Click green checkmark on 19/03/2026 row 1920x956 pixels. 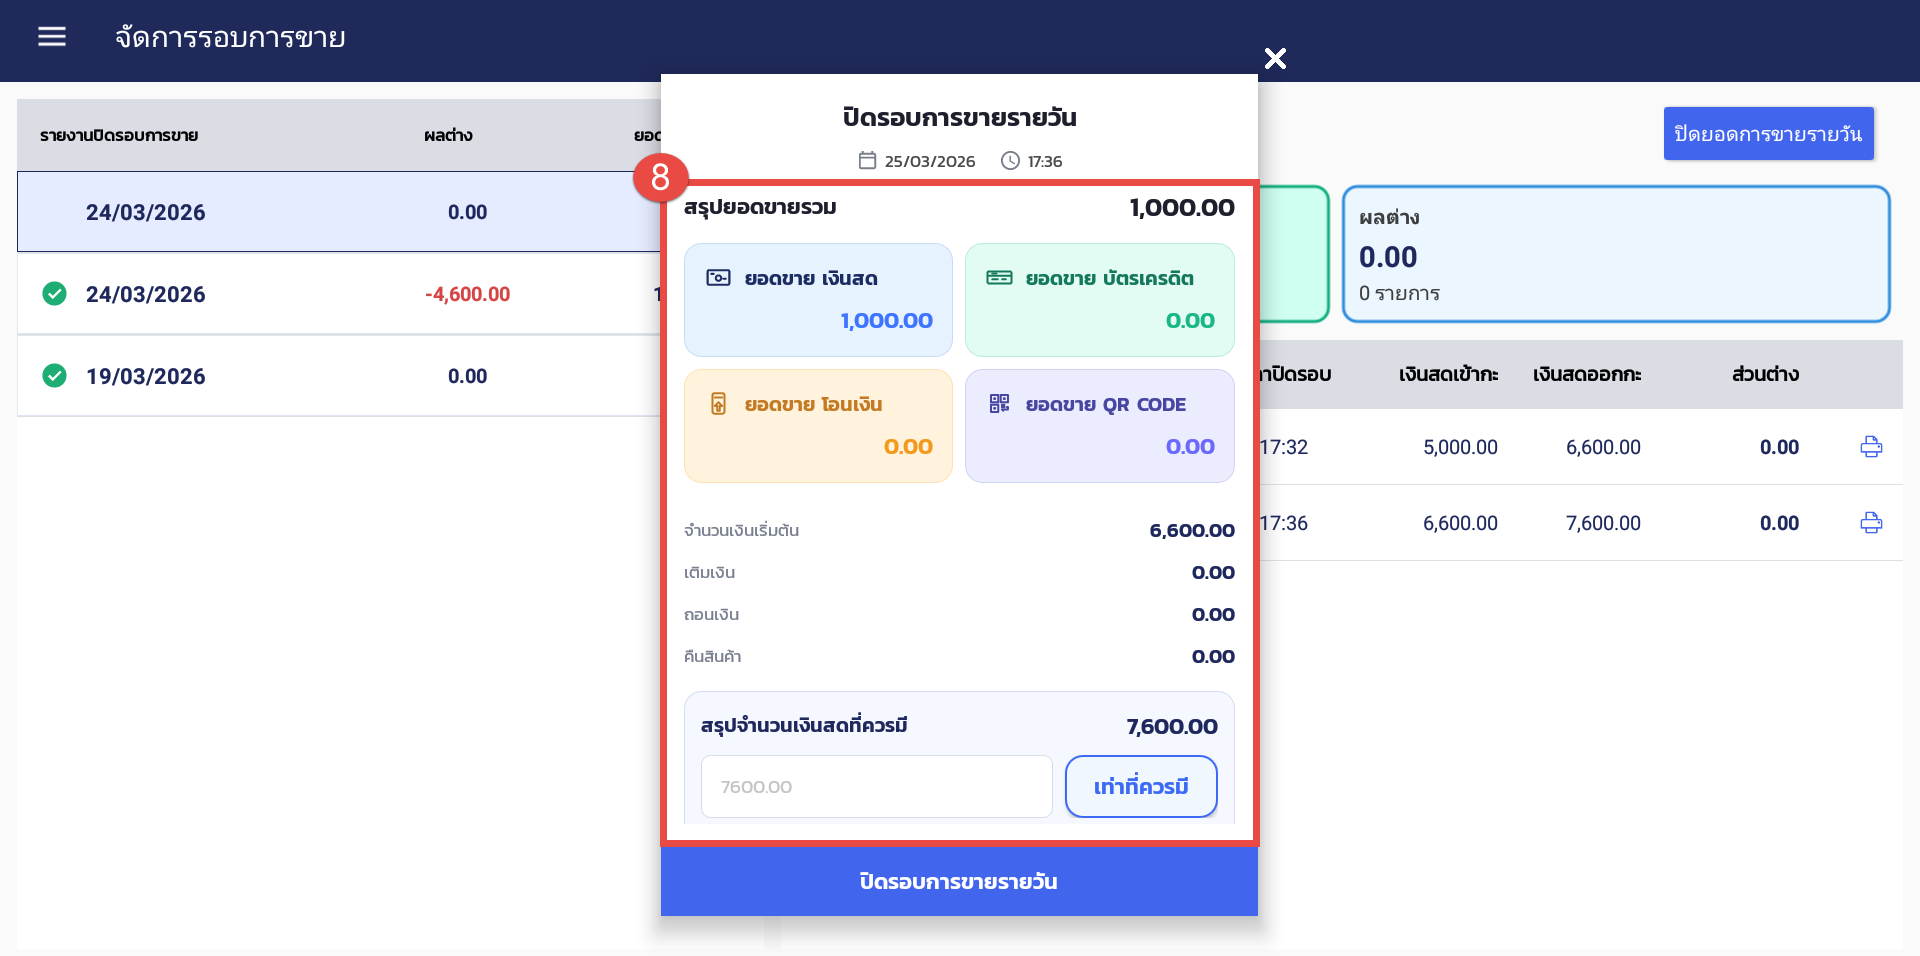click(x=55, y=376)
